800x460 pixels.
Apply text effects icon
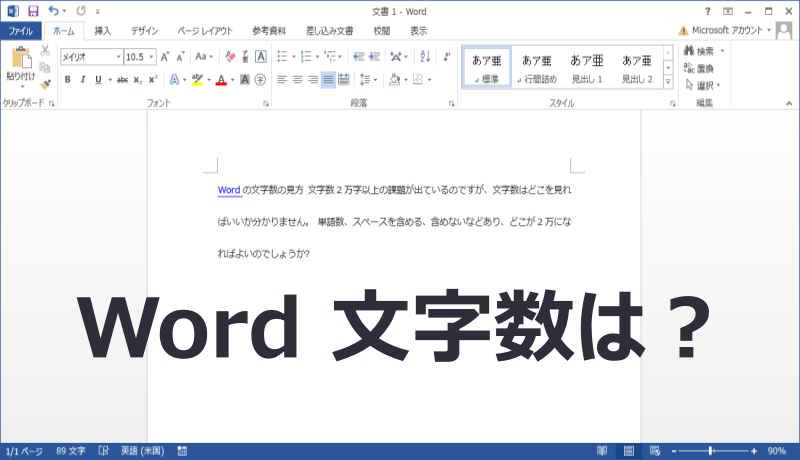point(174,80)
